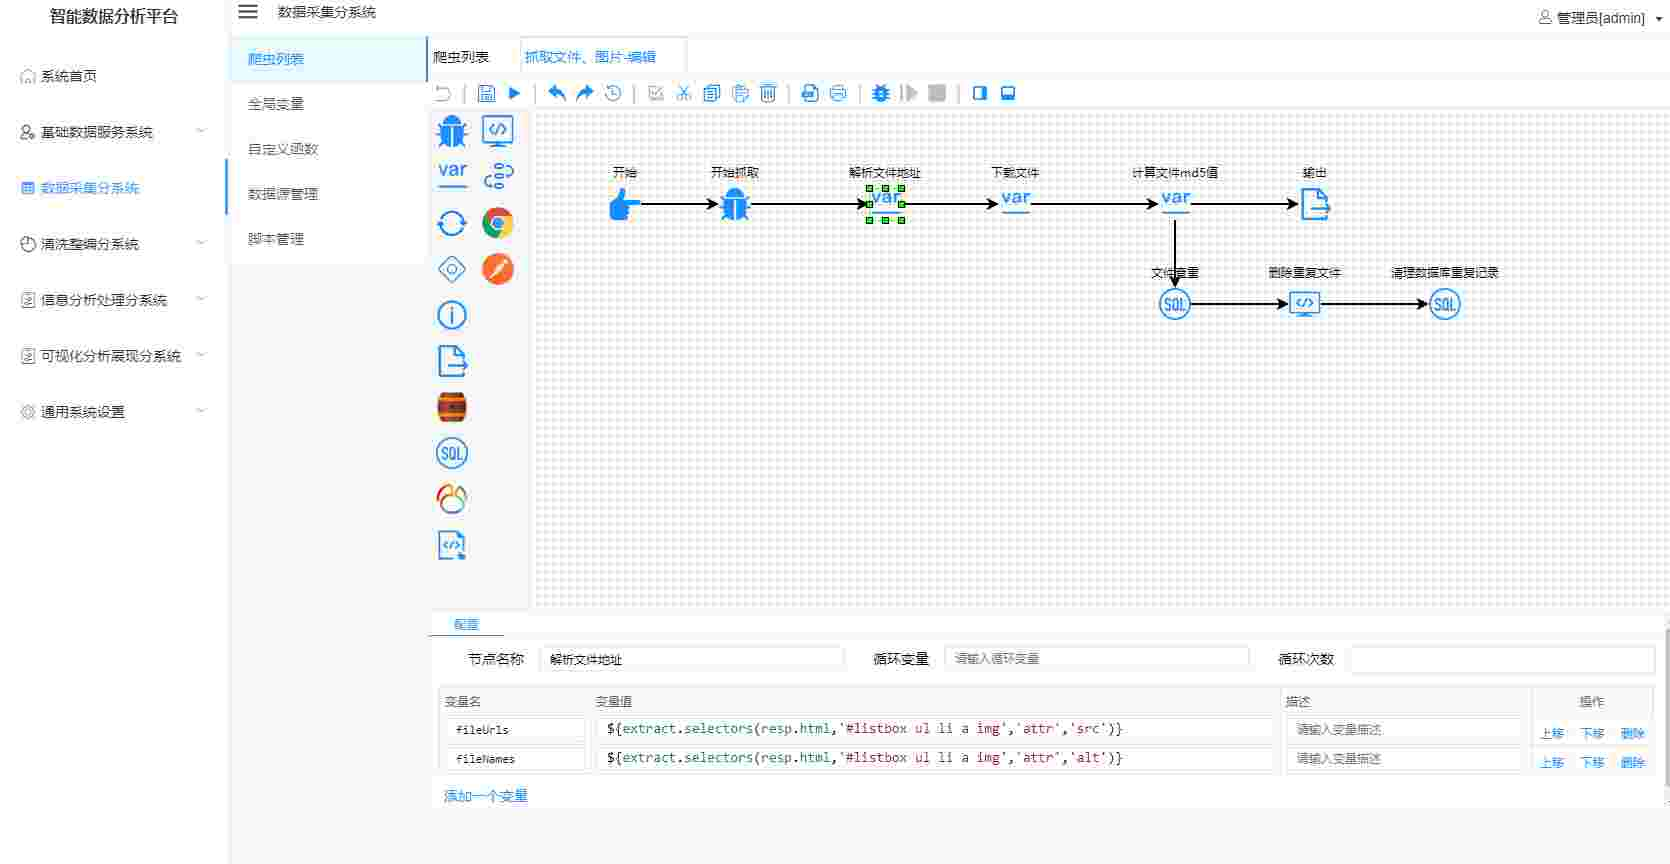Select 数据采集分系统 in the sidebar
The height and width of the screenshot is (864, 1670).
(x=114, y=188)
